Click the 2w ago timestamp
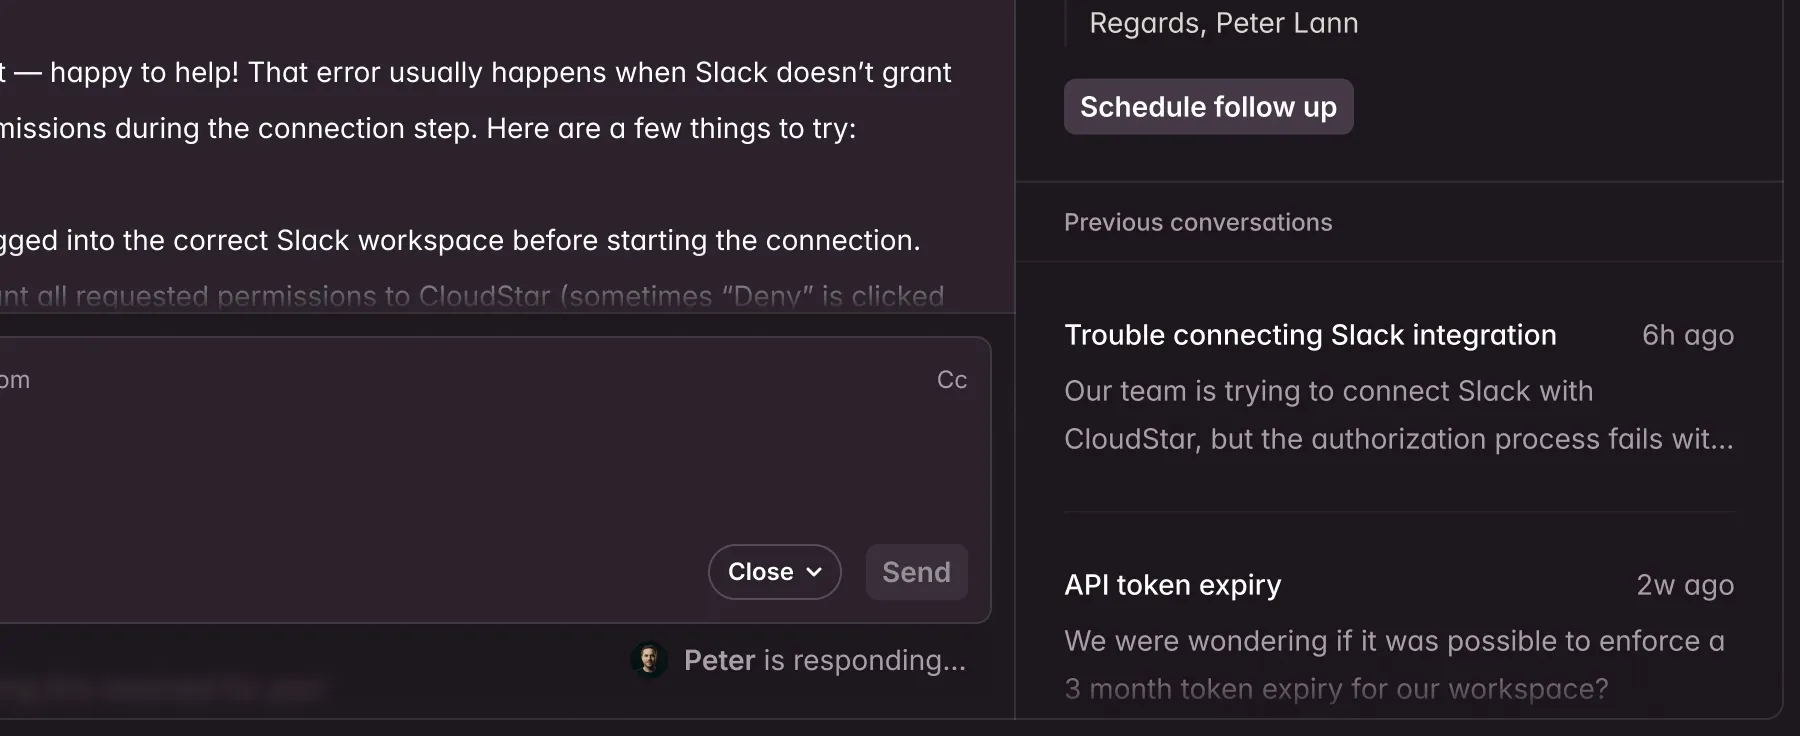 tap(1684, 585)
